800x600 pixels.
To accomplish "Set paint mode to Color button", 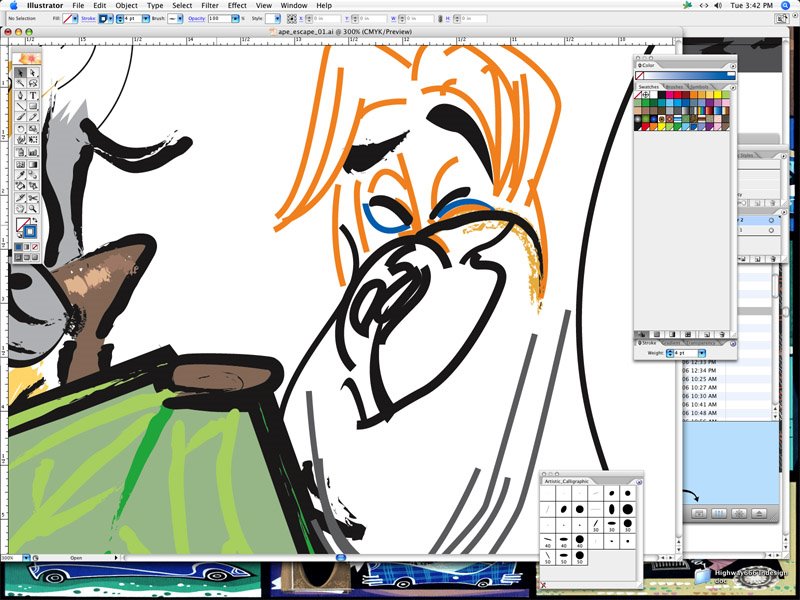I will [x=18, y=246].
